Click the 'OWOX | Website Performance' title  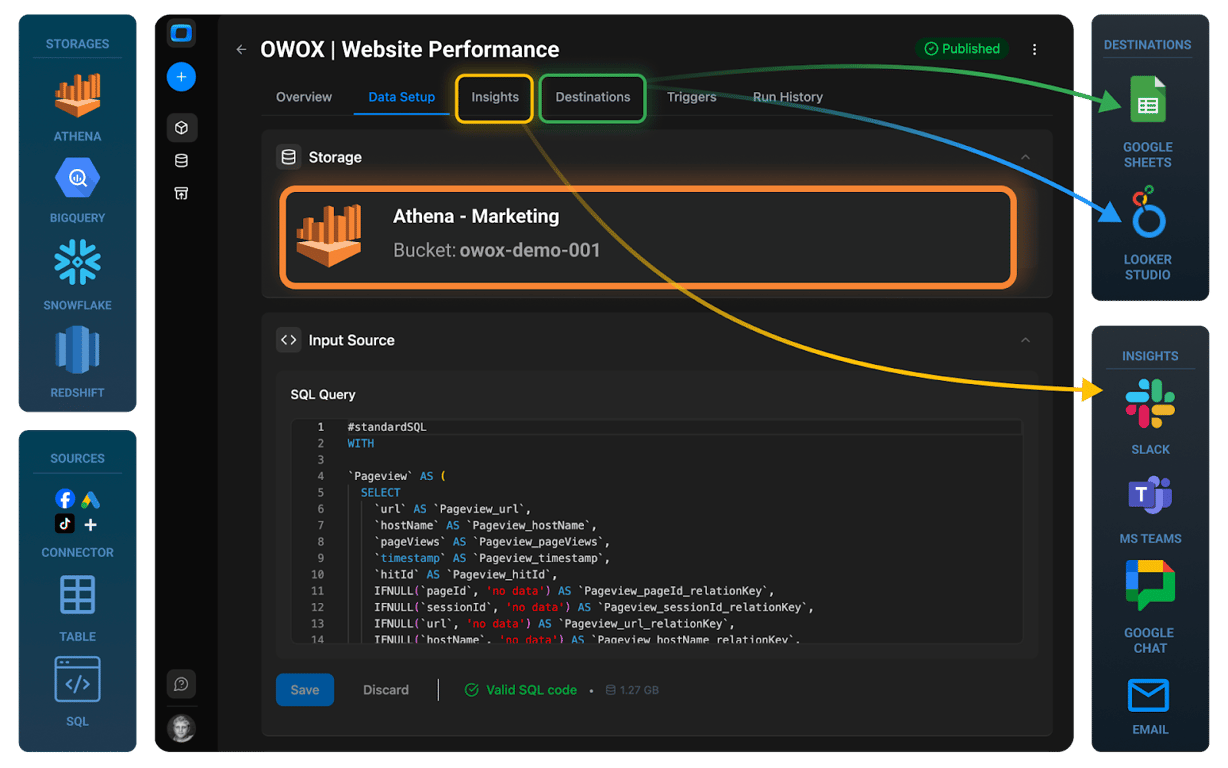tap(410, 49)
